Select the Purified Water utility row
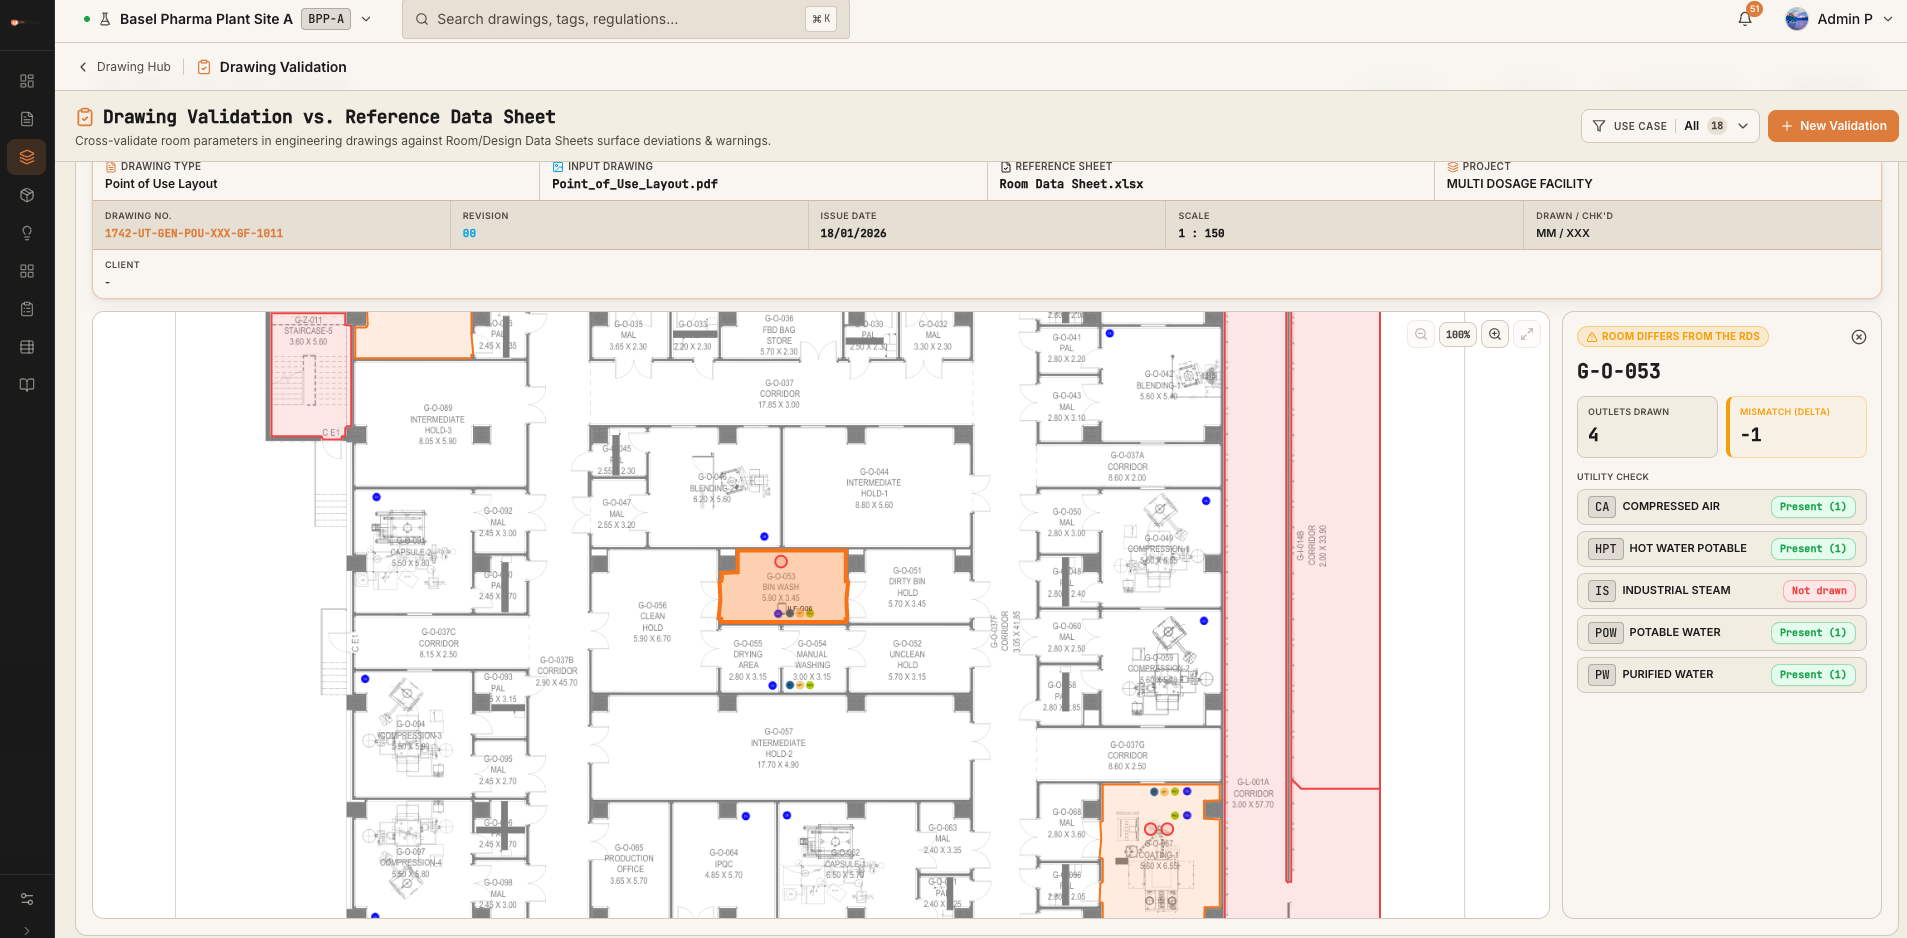The height and width of the screenshot is (938, 1907). tap(1722, 675)
